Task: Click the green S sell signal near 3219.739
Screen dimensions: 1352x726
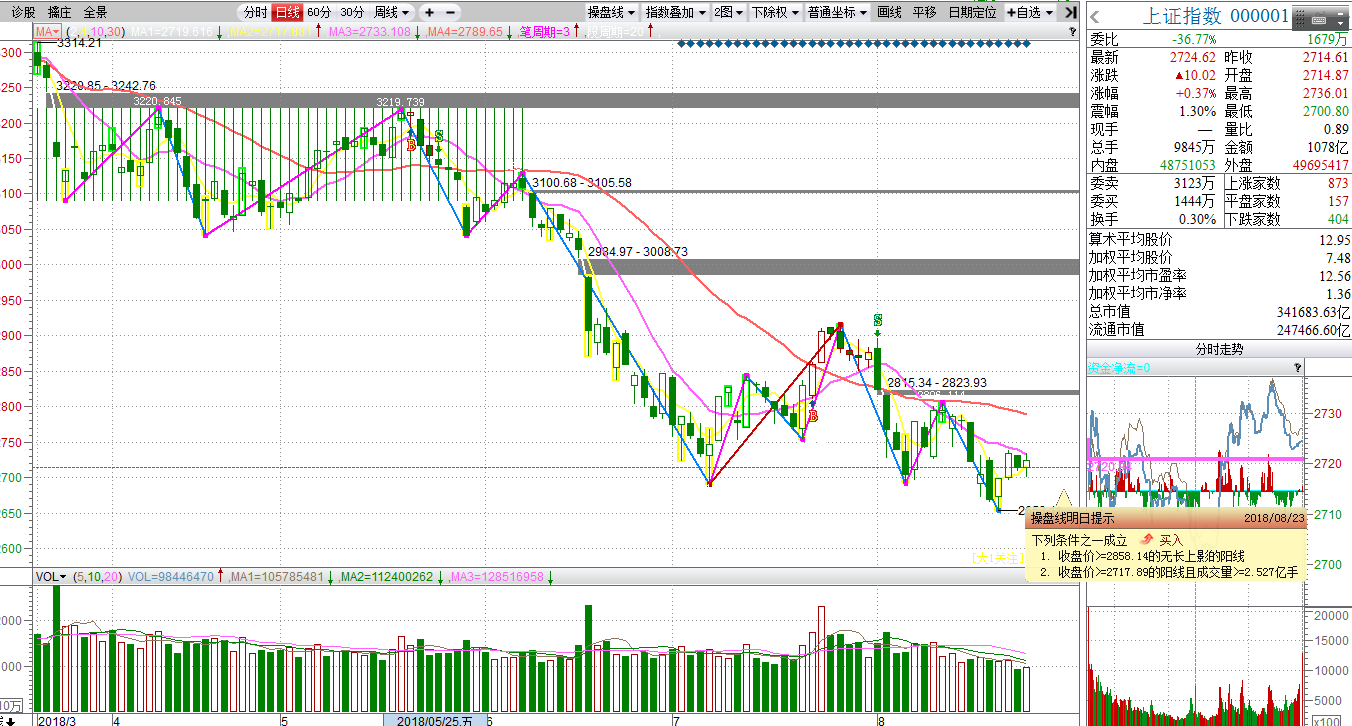Action: tap(438, 136)
